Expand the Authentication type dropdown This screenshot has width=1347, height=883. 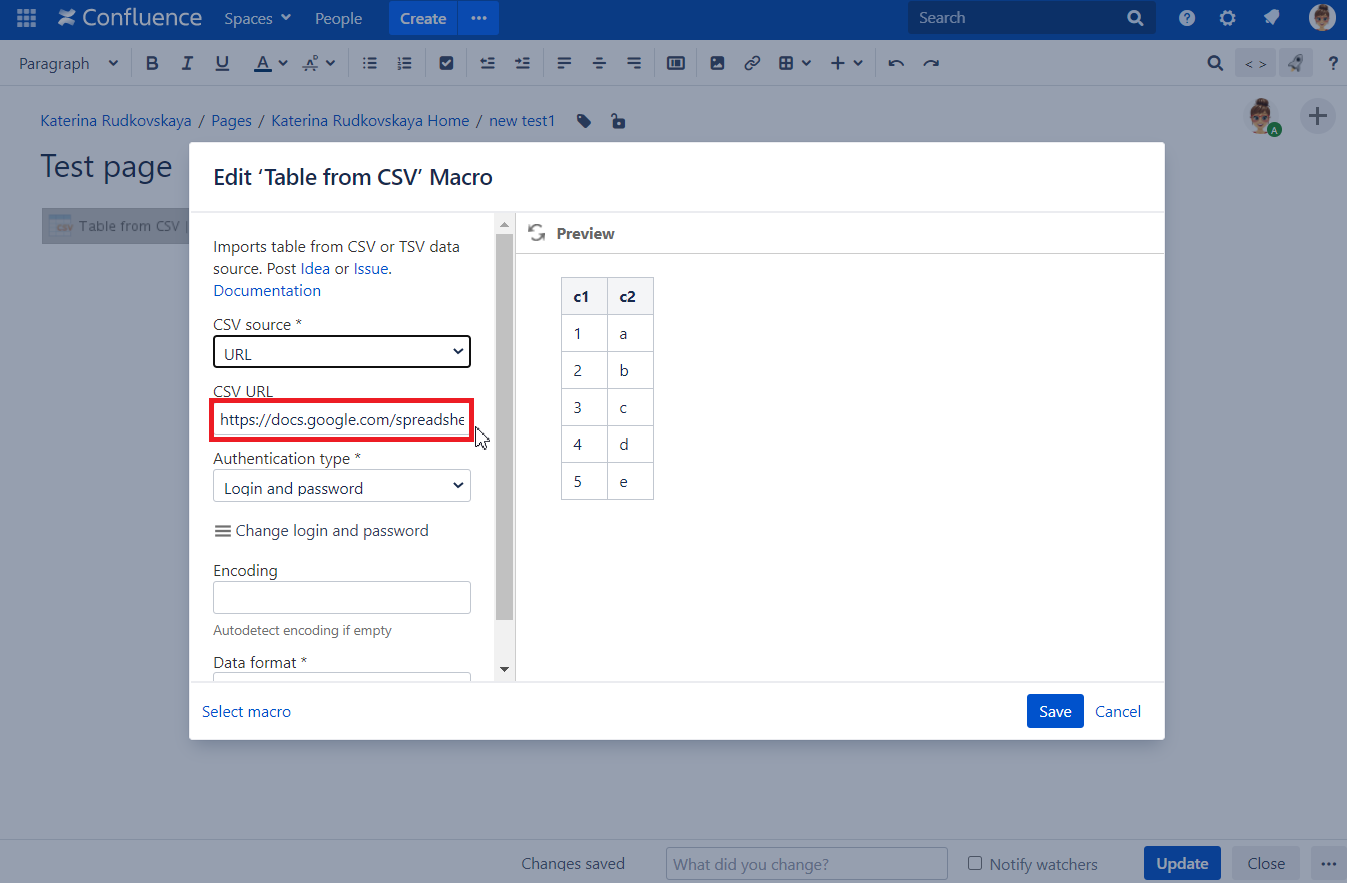[341, 487]
